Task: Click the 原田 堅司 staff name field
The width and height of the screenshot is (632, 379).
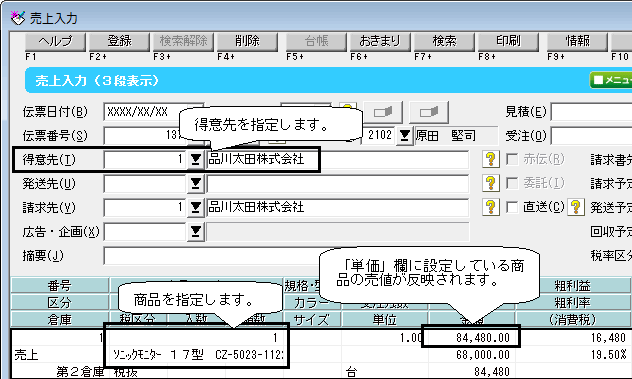Action: click(x=456, y=135)
